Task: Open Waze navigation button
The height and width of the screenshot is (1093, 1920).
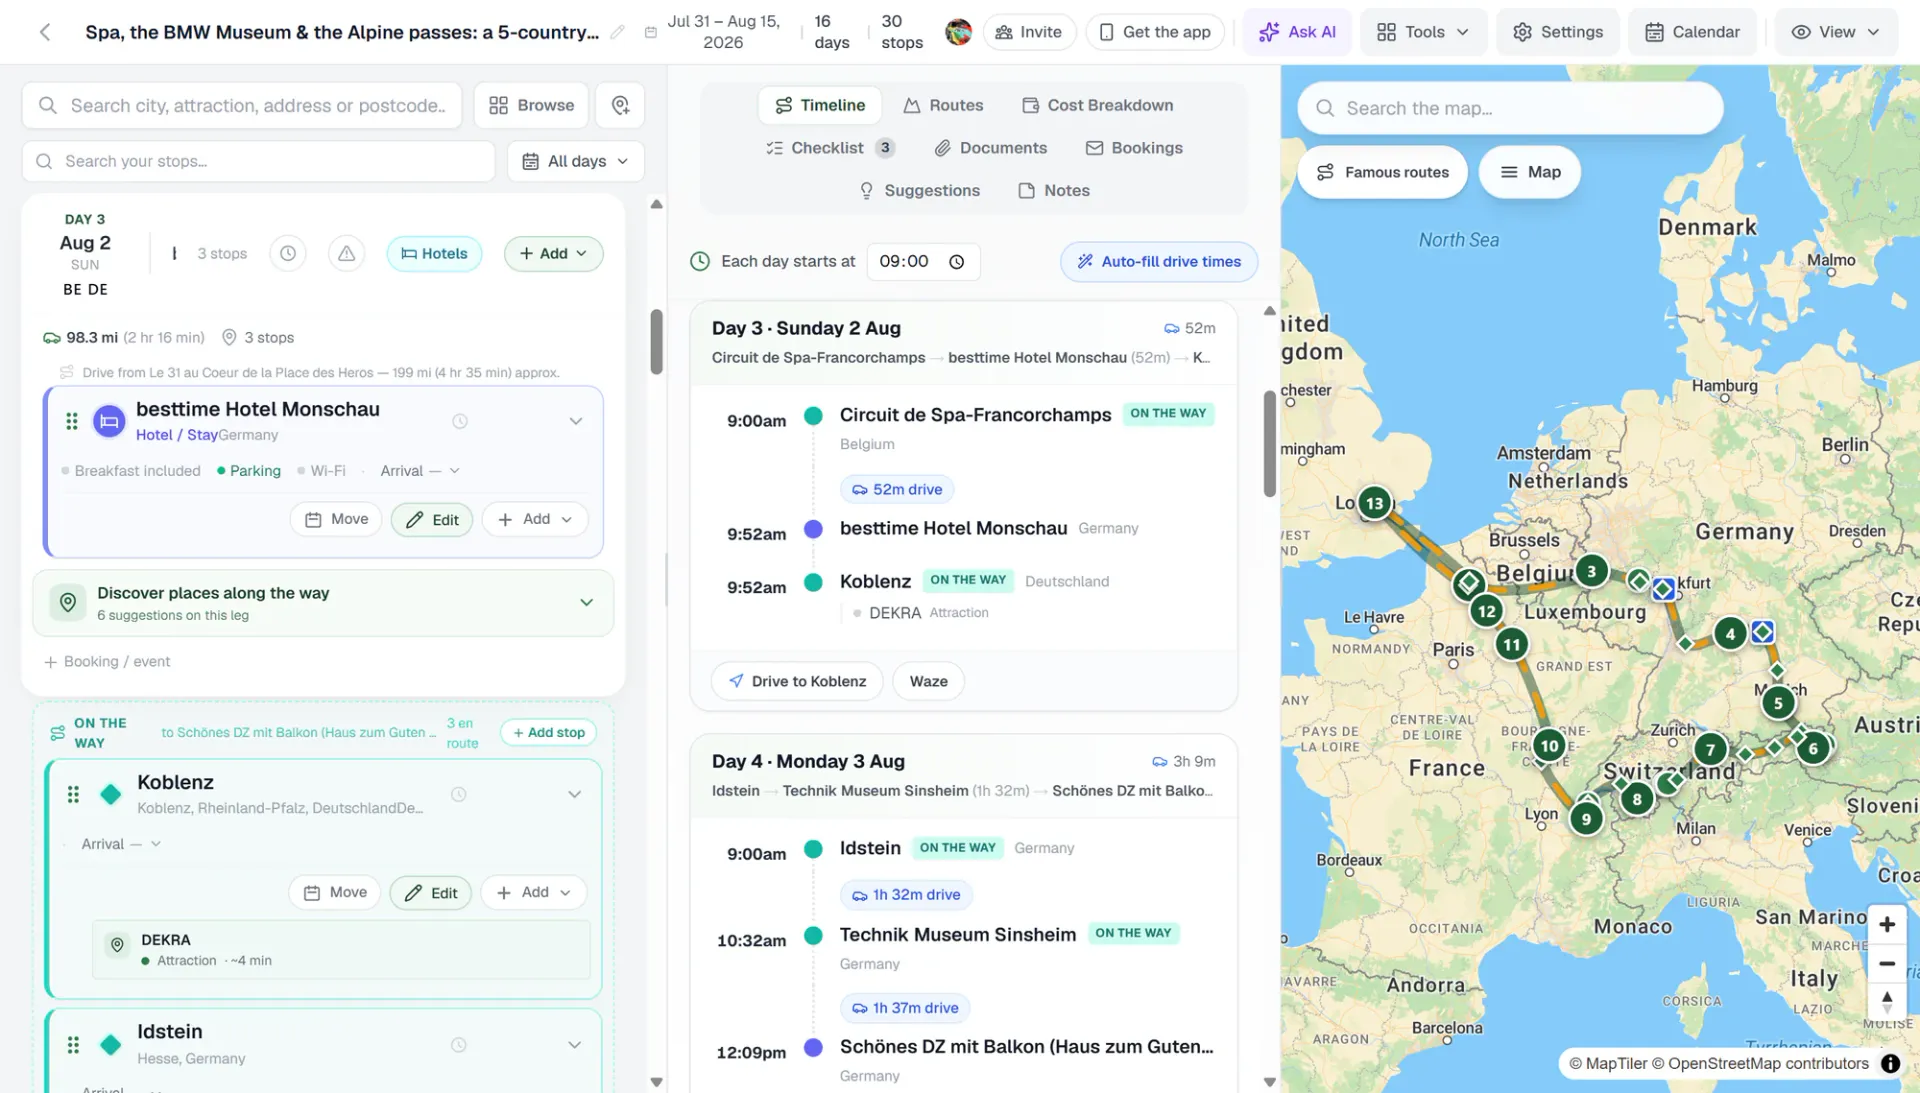Action: coord(928,681)
